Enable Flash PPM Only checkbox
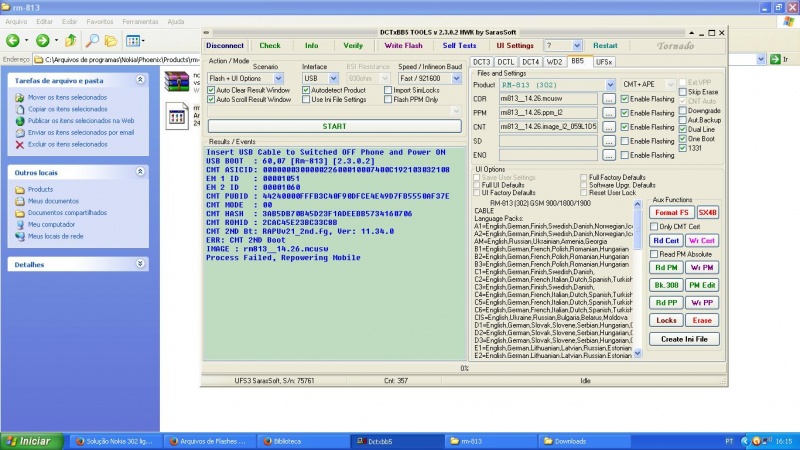The image size is (800, 450). (388, 99)
